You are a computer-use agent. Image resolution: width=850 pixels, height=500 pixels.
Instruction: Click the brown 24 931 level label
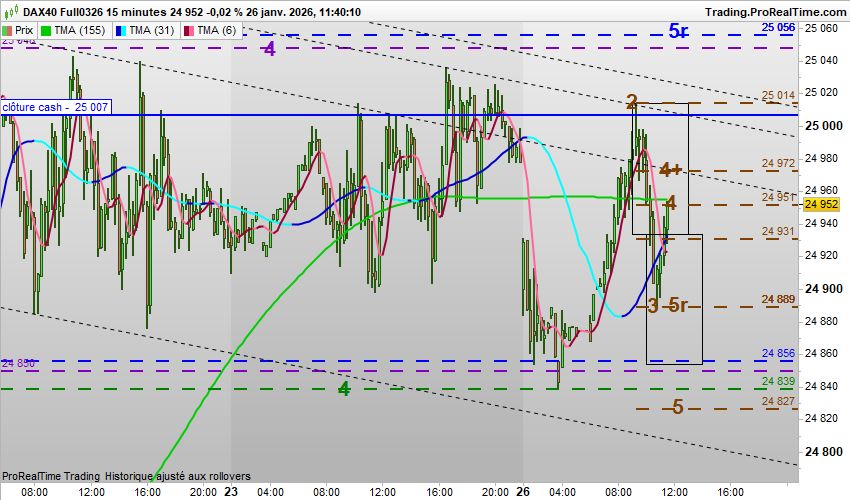pos(778,231)
